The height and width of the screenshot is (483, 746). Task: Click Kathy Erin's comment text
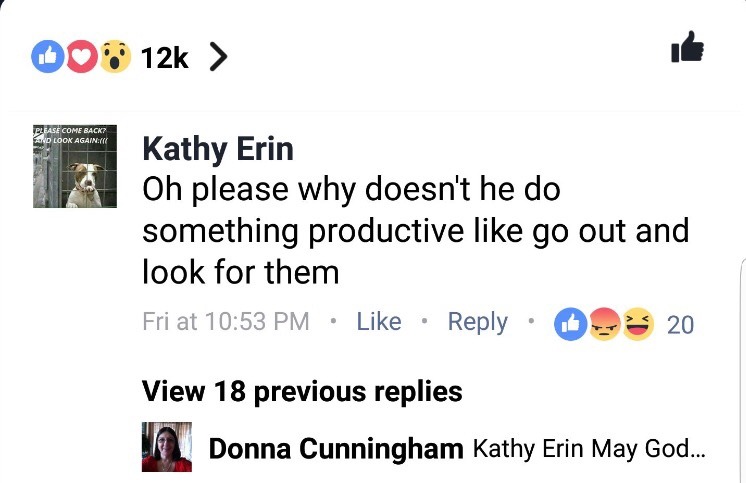pos(415,230)
